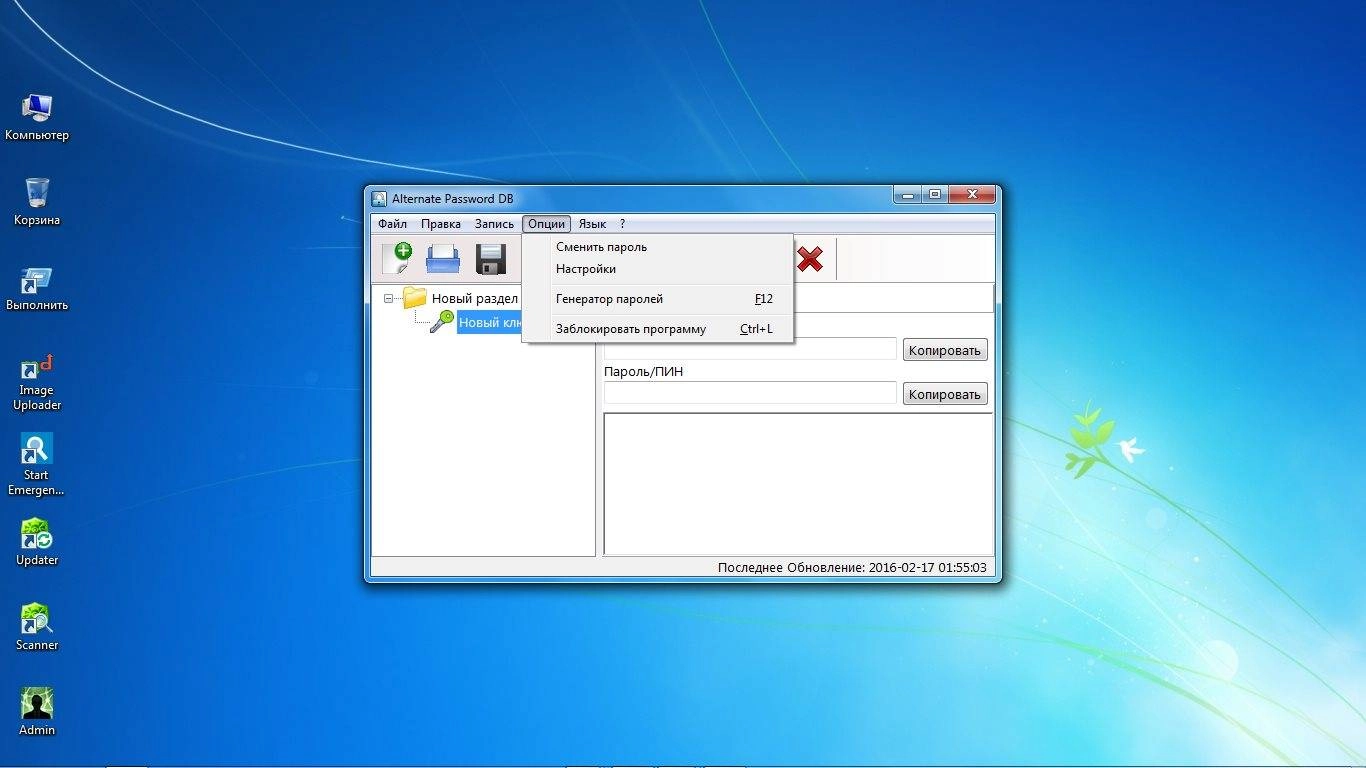Close the open Опции menu header
The width and height of the screenshot is (1366, 768).
(x=546, y=224)
